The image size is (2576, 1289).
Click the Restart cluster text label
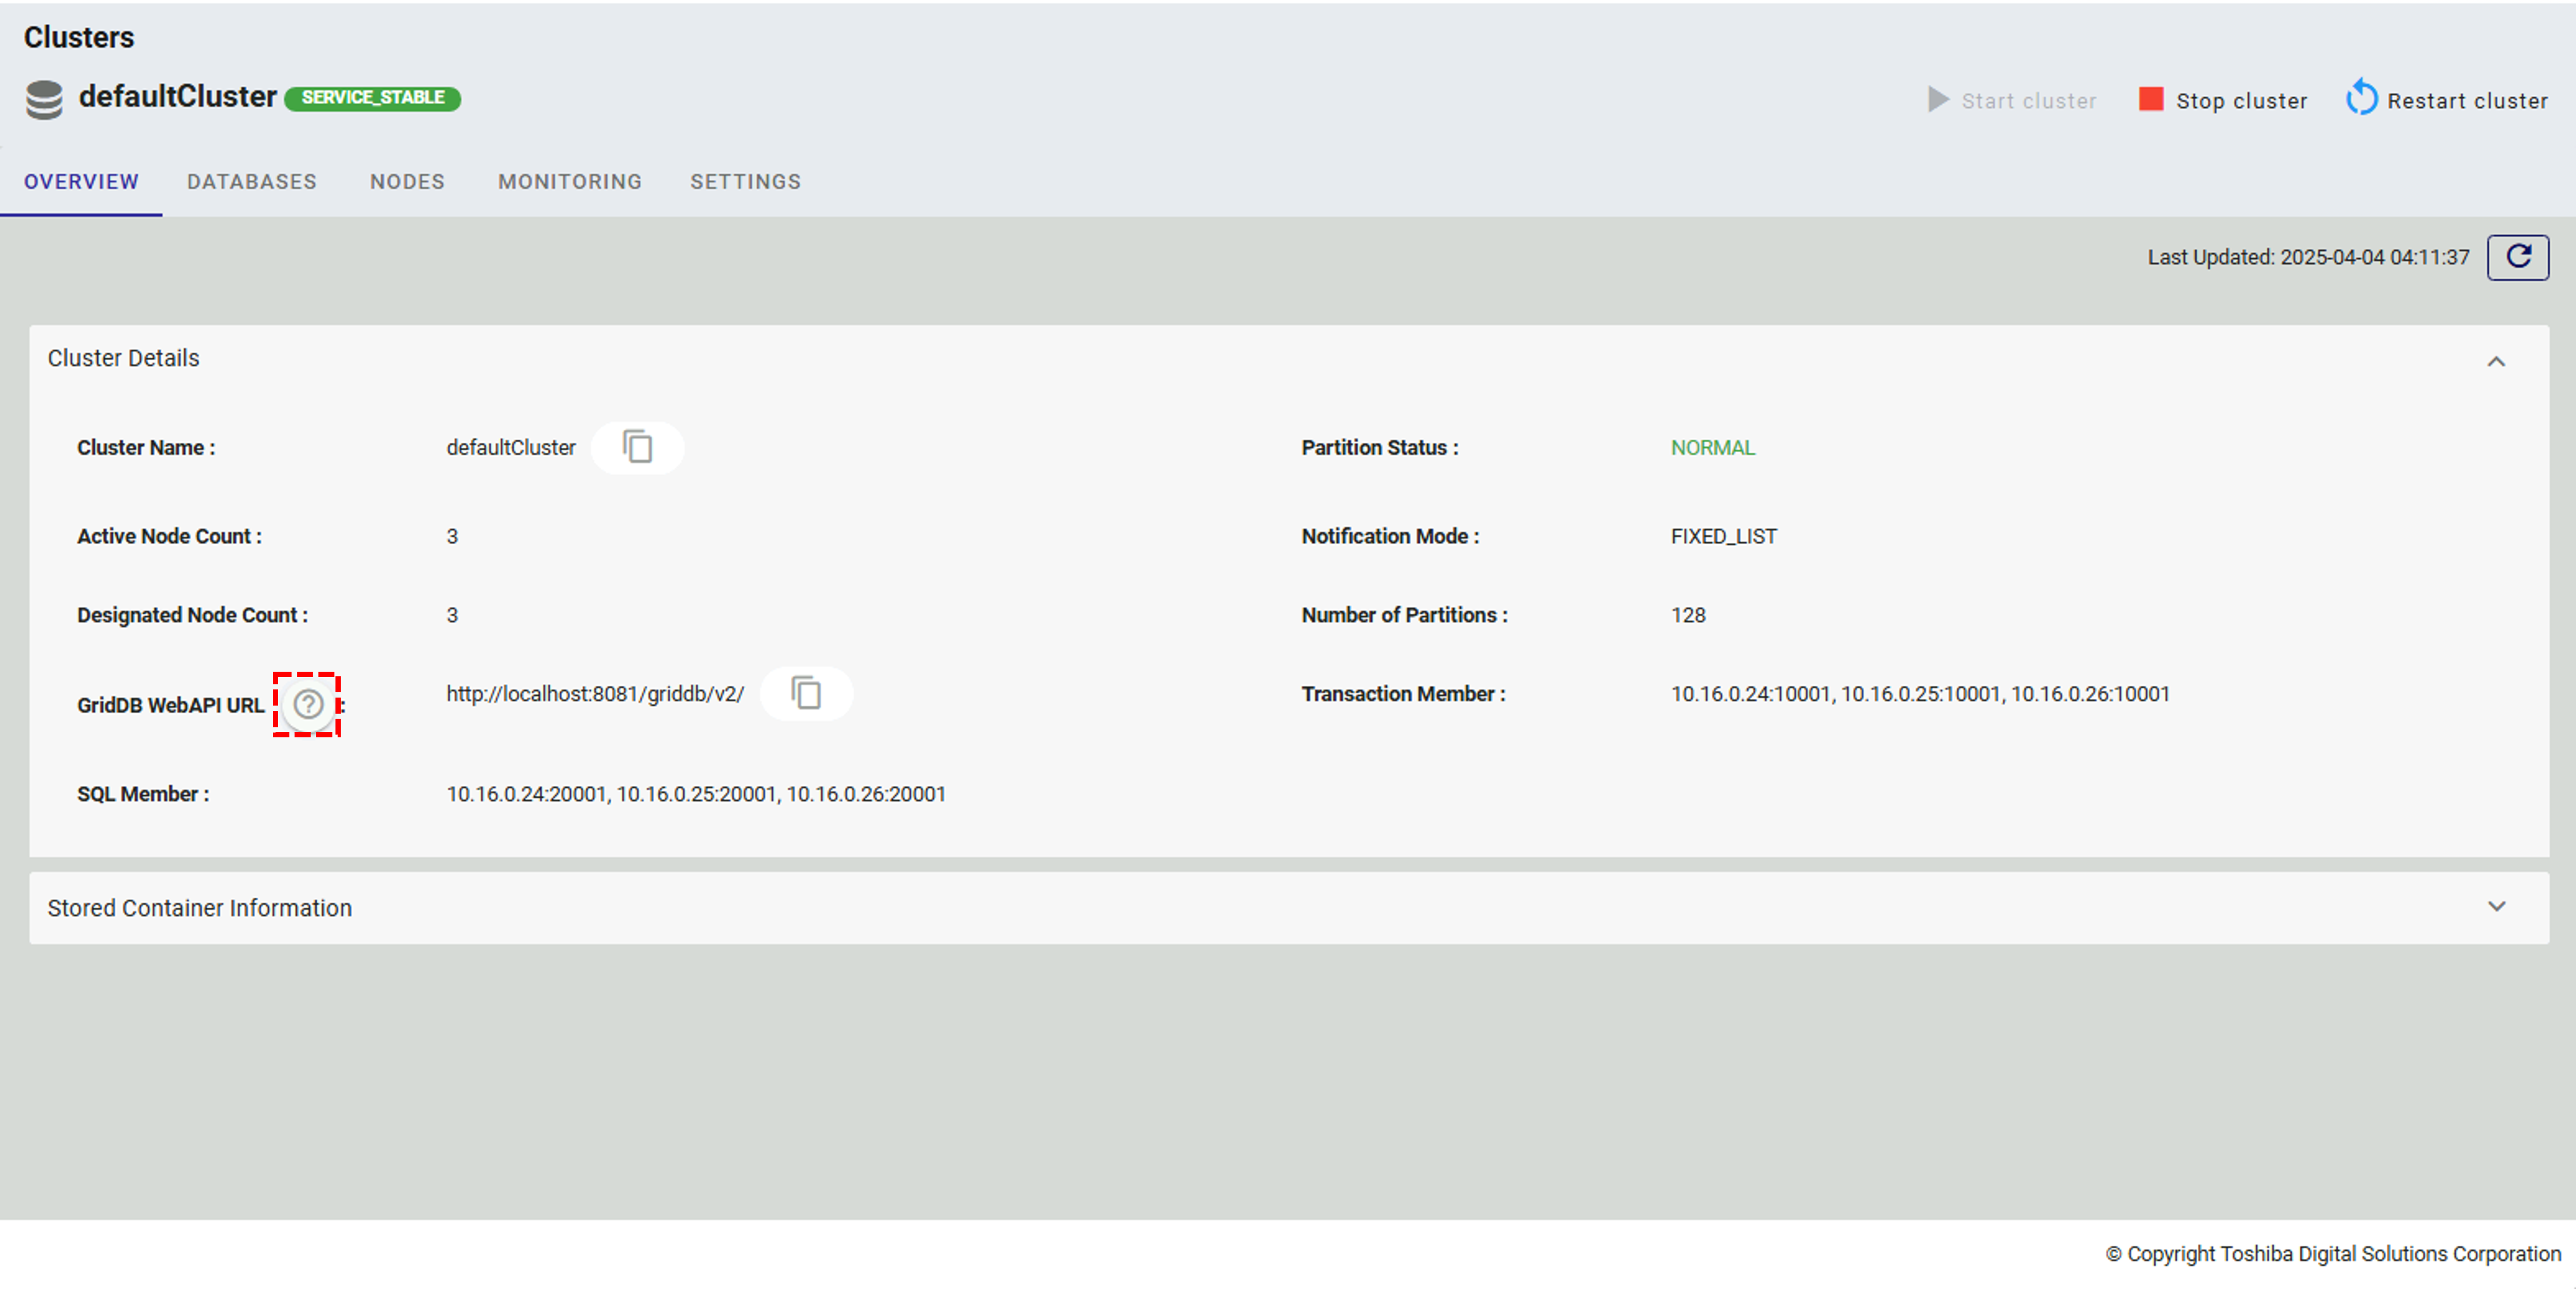click(x=2467, y=101)
